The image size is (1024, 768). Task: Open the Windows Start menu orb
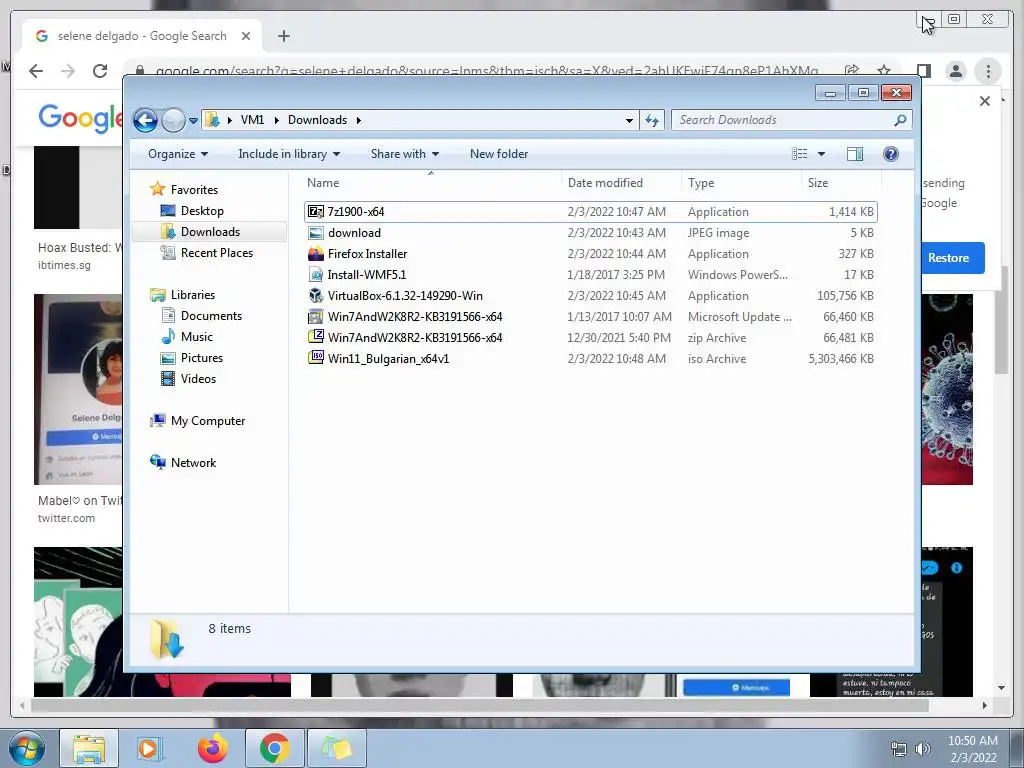click(x=26, y=748)
